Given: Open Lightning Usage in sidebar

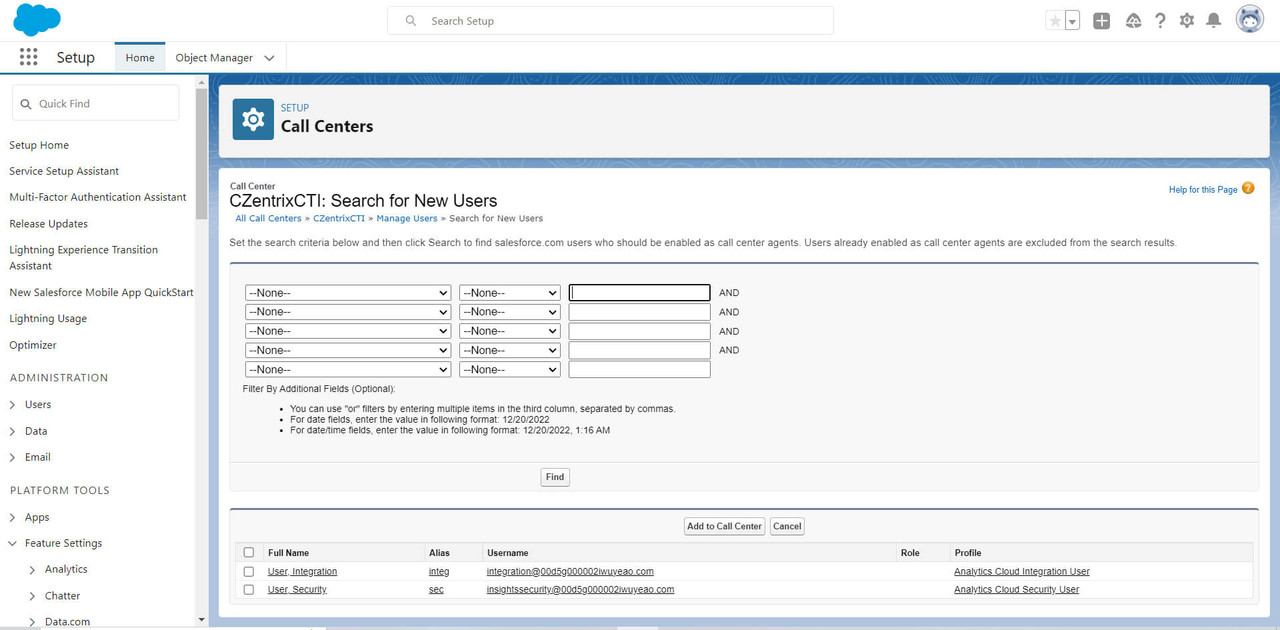Looking at the screenshot, I should coord(48,318).
